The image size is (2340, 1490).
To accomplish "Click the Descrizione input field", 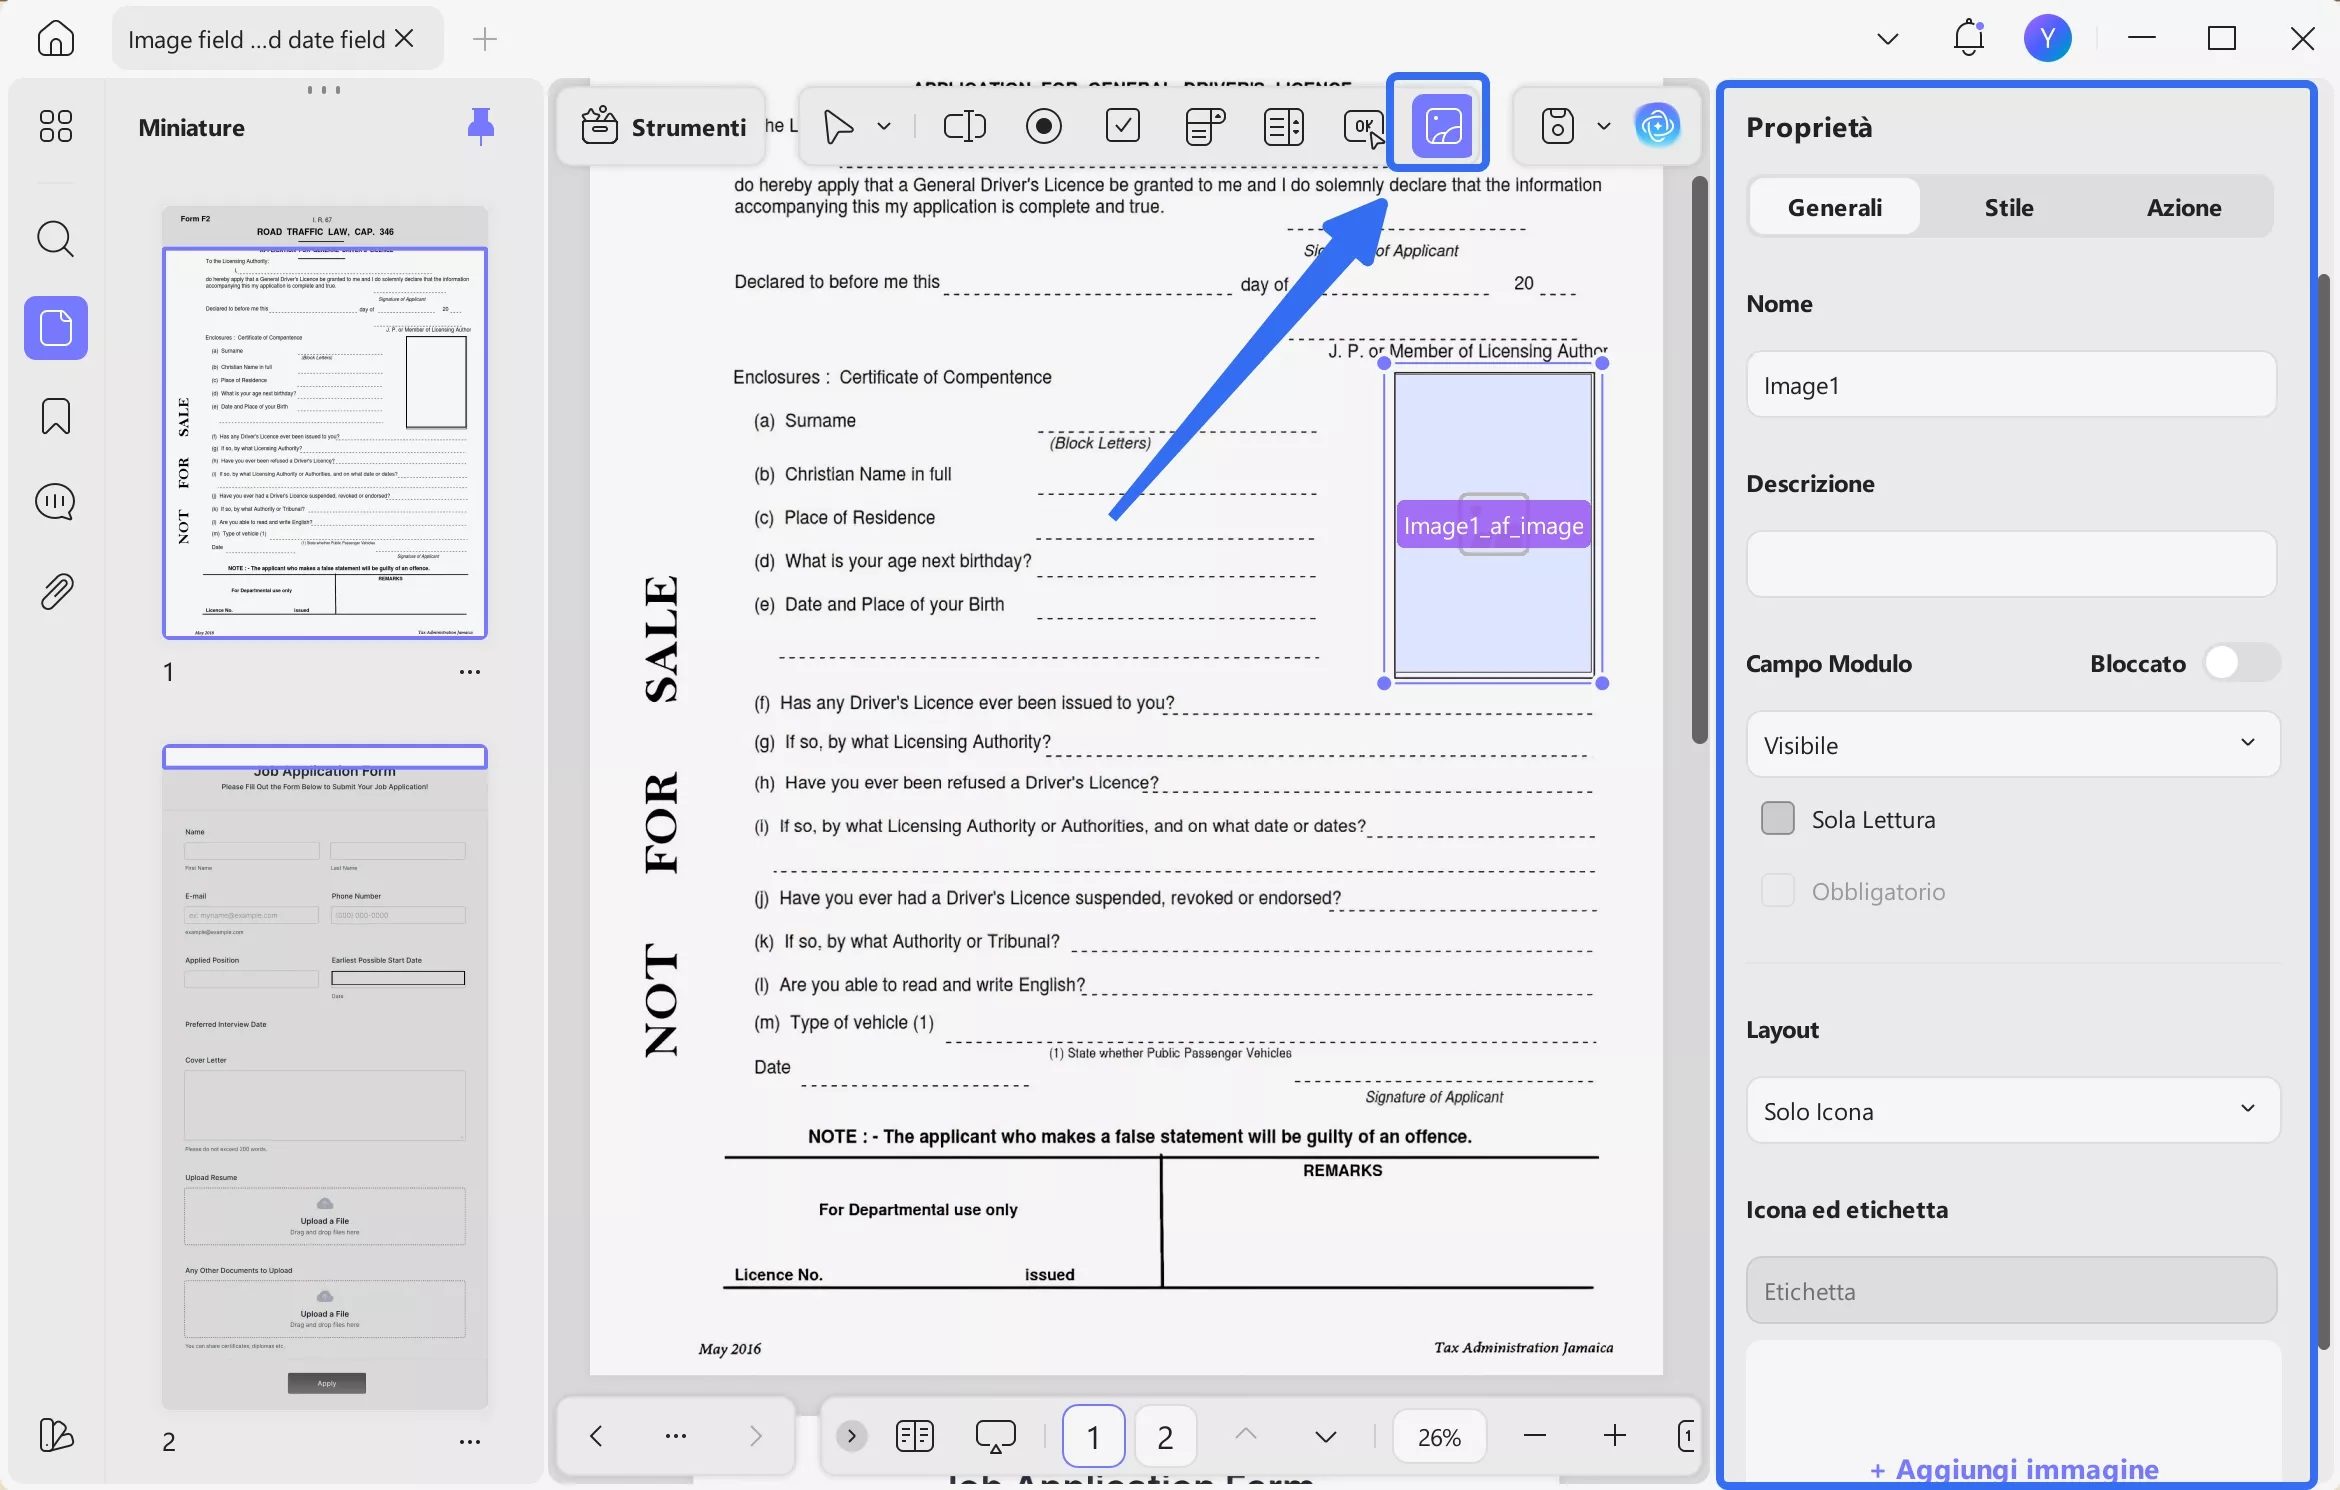I will coord(2012,564).
